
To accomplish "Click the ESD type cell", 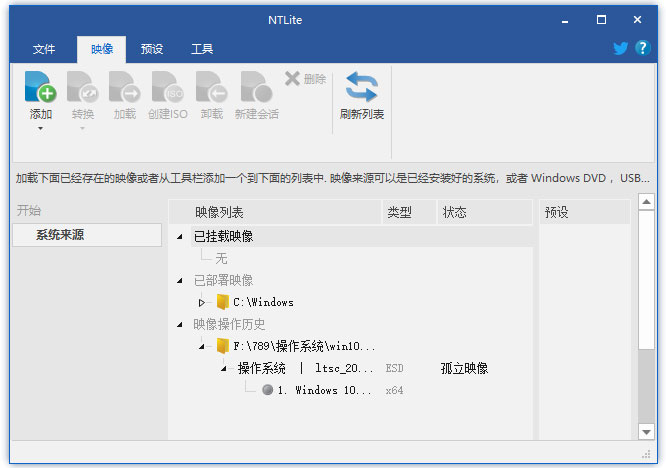I will point(394,368).
